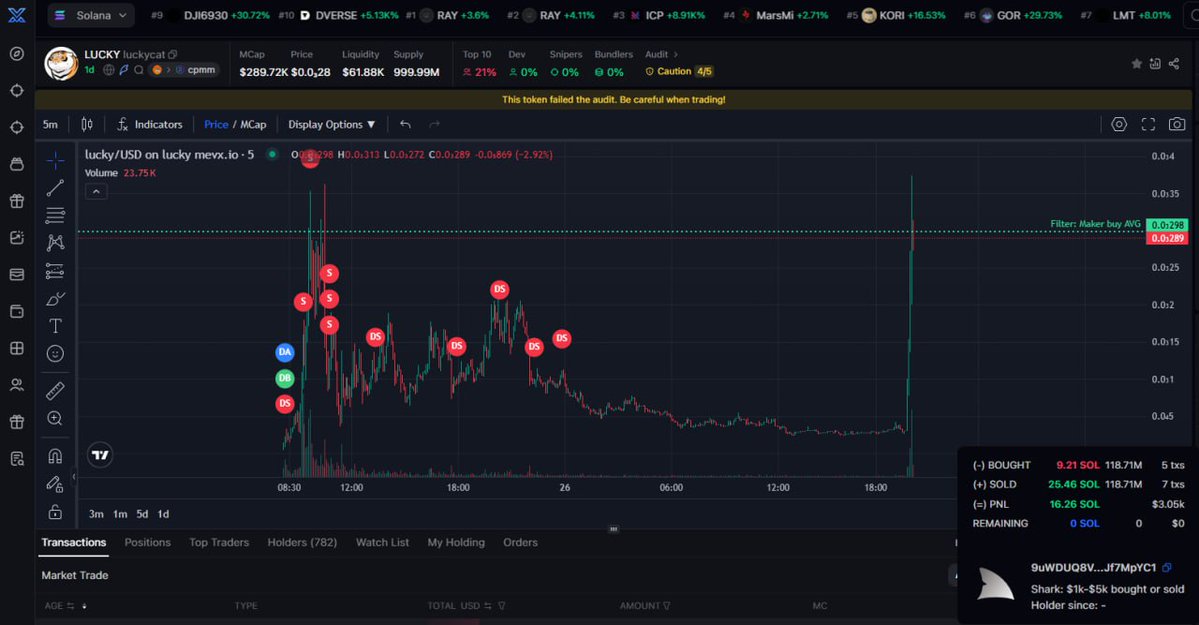Select the Fibonacci retracement tool

(55, 215)
